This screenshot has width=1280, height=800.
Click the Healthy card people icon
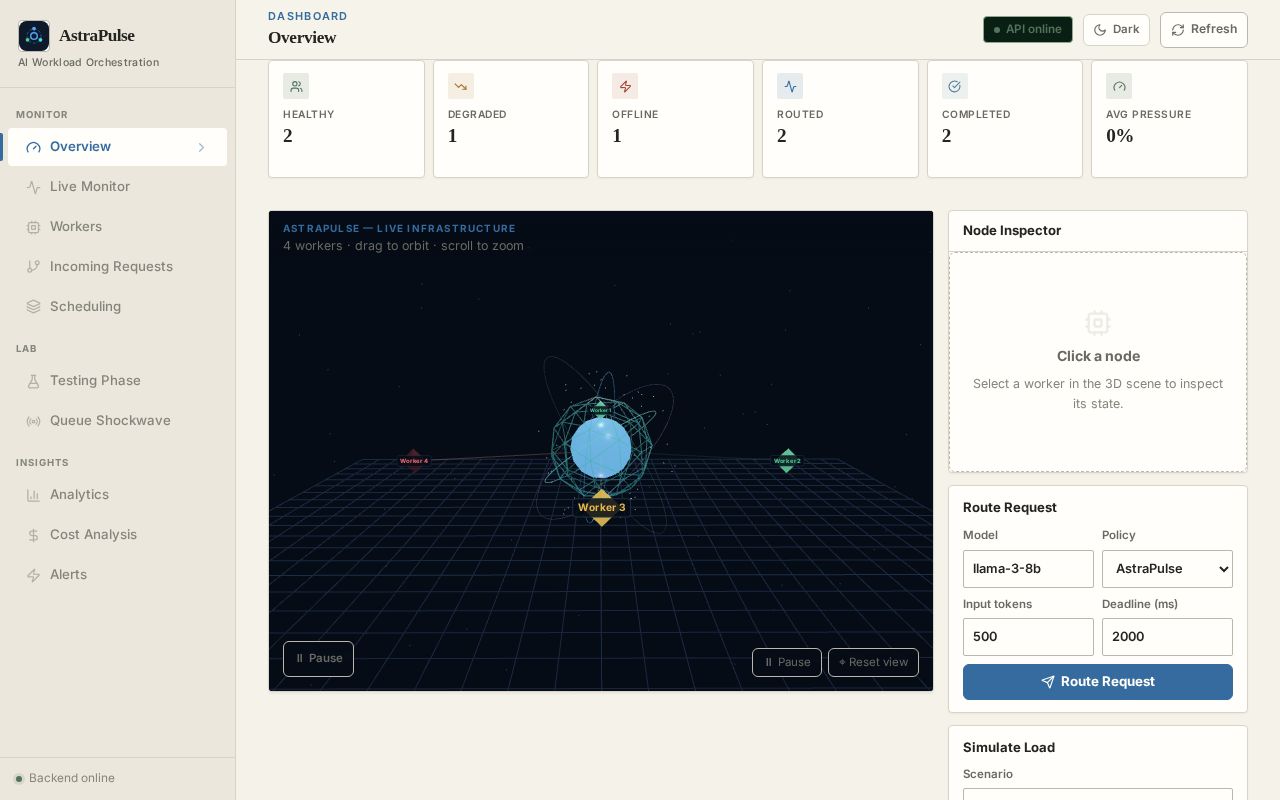(x=296, y=86)
